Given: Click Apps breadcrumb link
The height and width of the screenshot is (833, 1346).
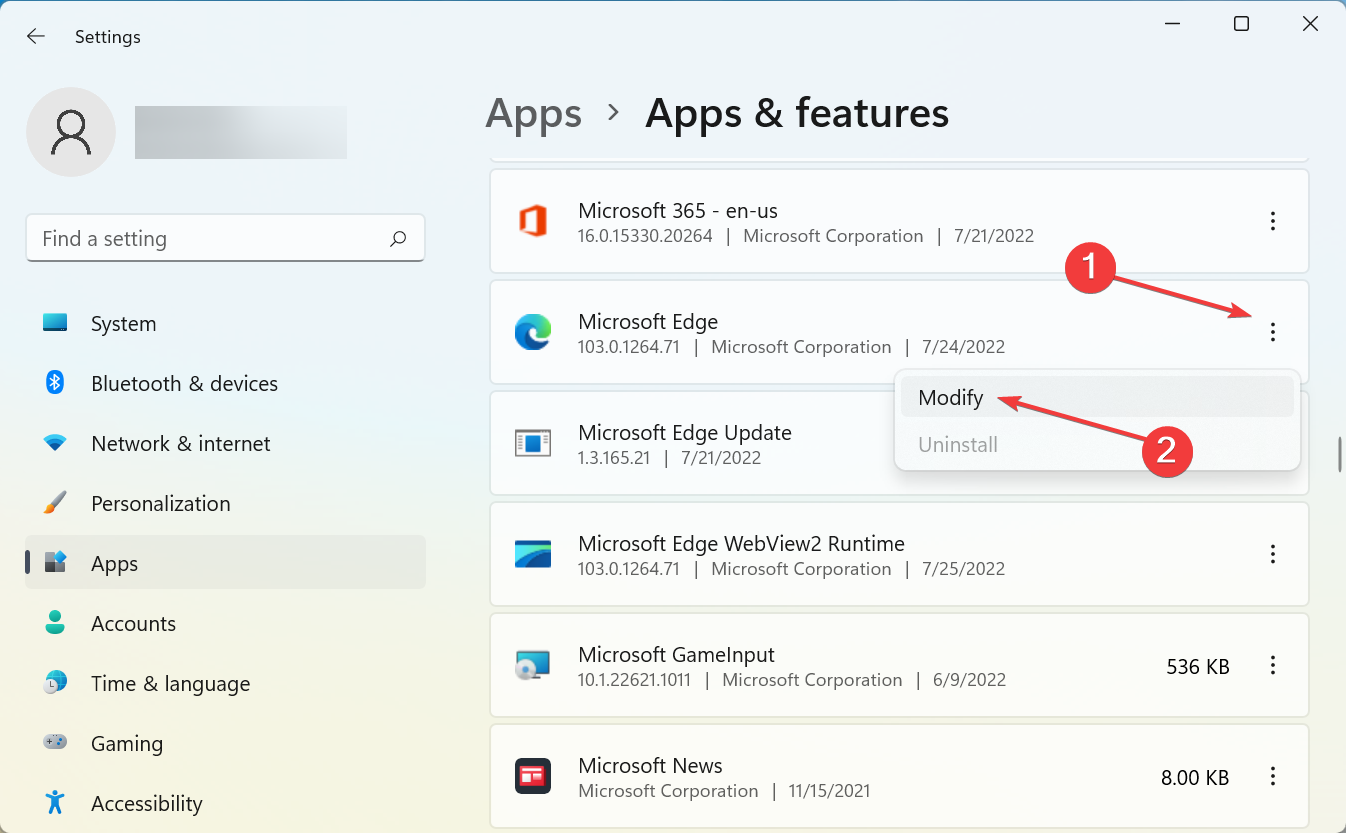Looking at the screenshot, I should 533,113.
